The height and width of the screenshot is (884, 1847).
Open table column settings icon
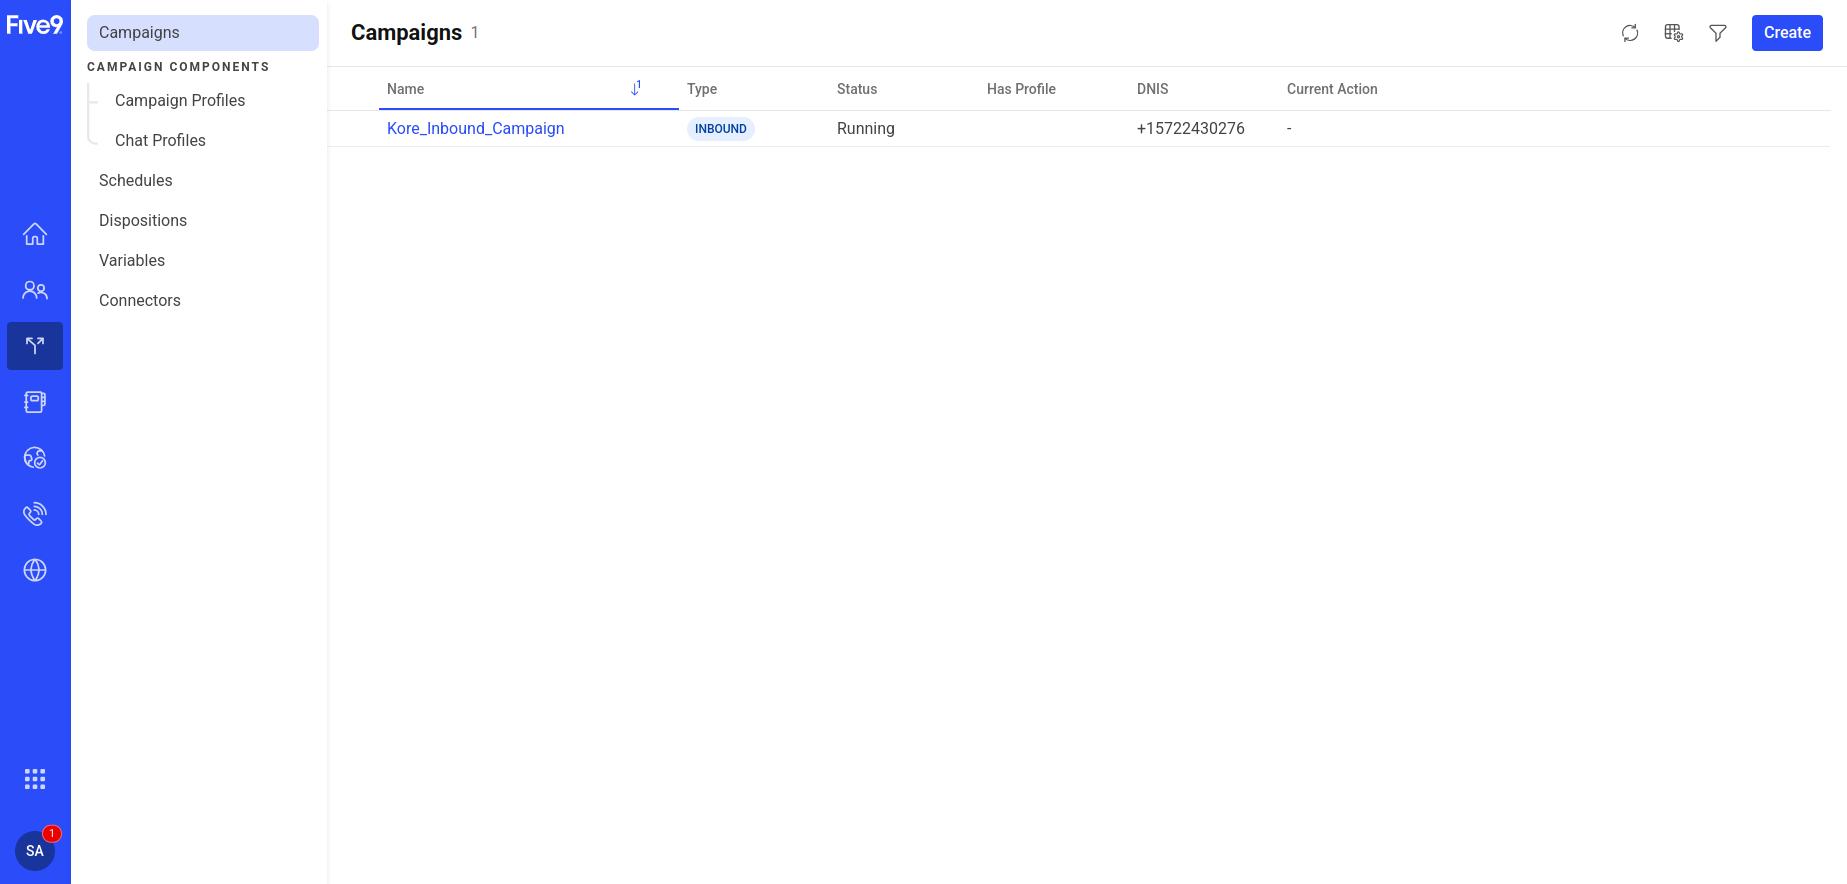tap(1674, 33)
